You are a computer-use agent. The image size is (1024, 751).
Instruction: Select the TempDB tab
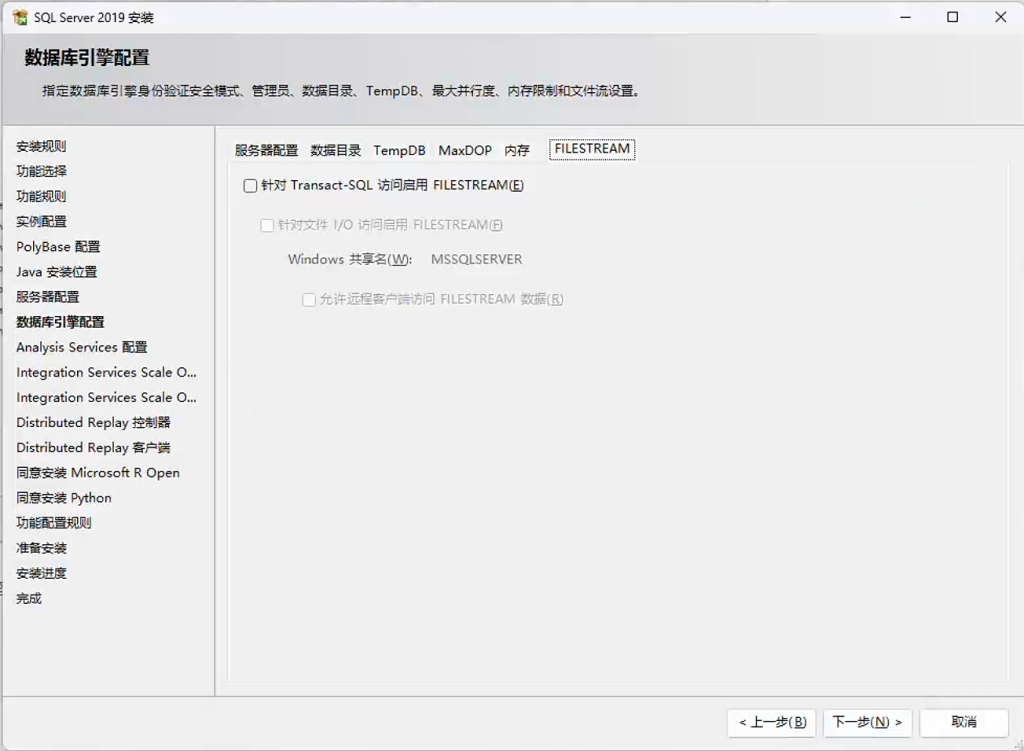399,151
